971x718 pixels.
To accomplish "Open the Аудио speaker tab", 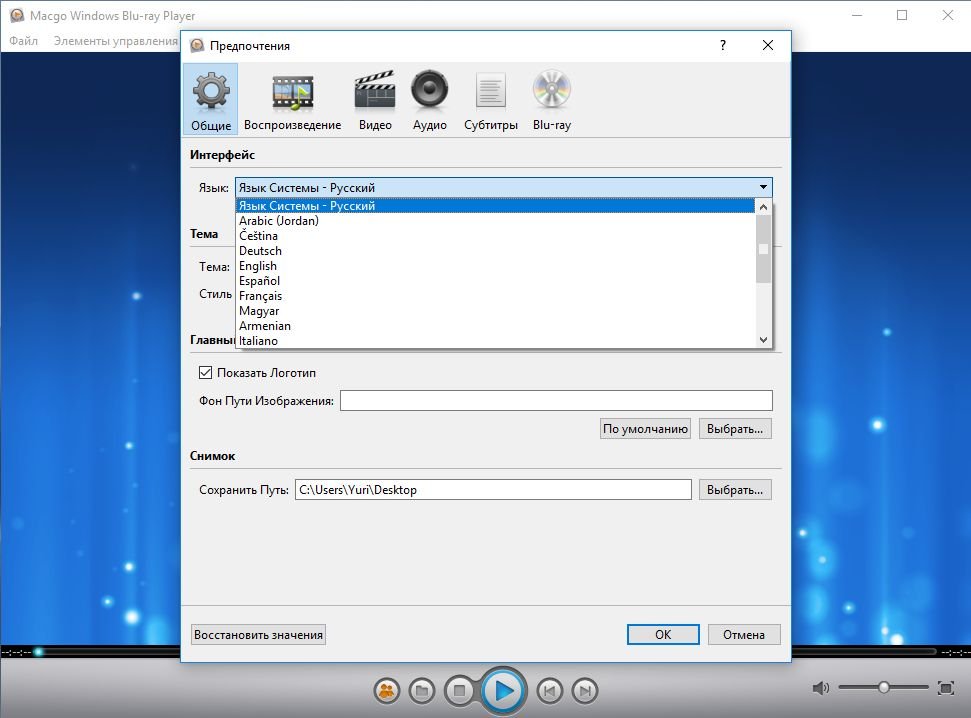I will point(430,99).
